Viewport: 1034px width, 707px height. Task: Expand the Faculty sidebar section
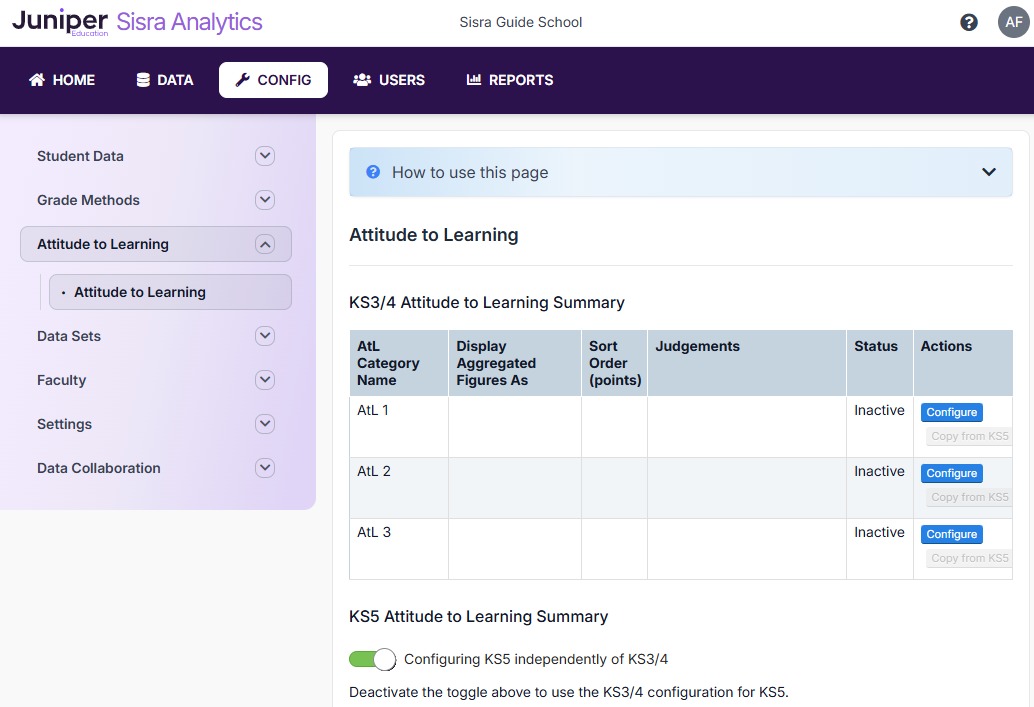264,380
